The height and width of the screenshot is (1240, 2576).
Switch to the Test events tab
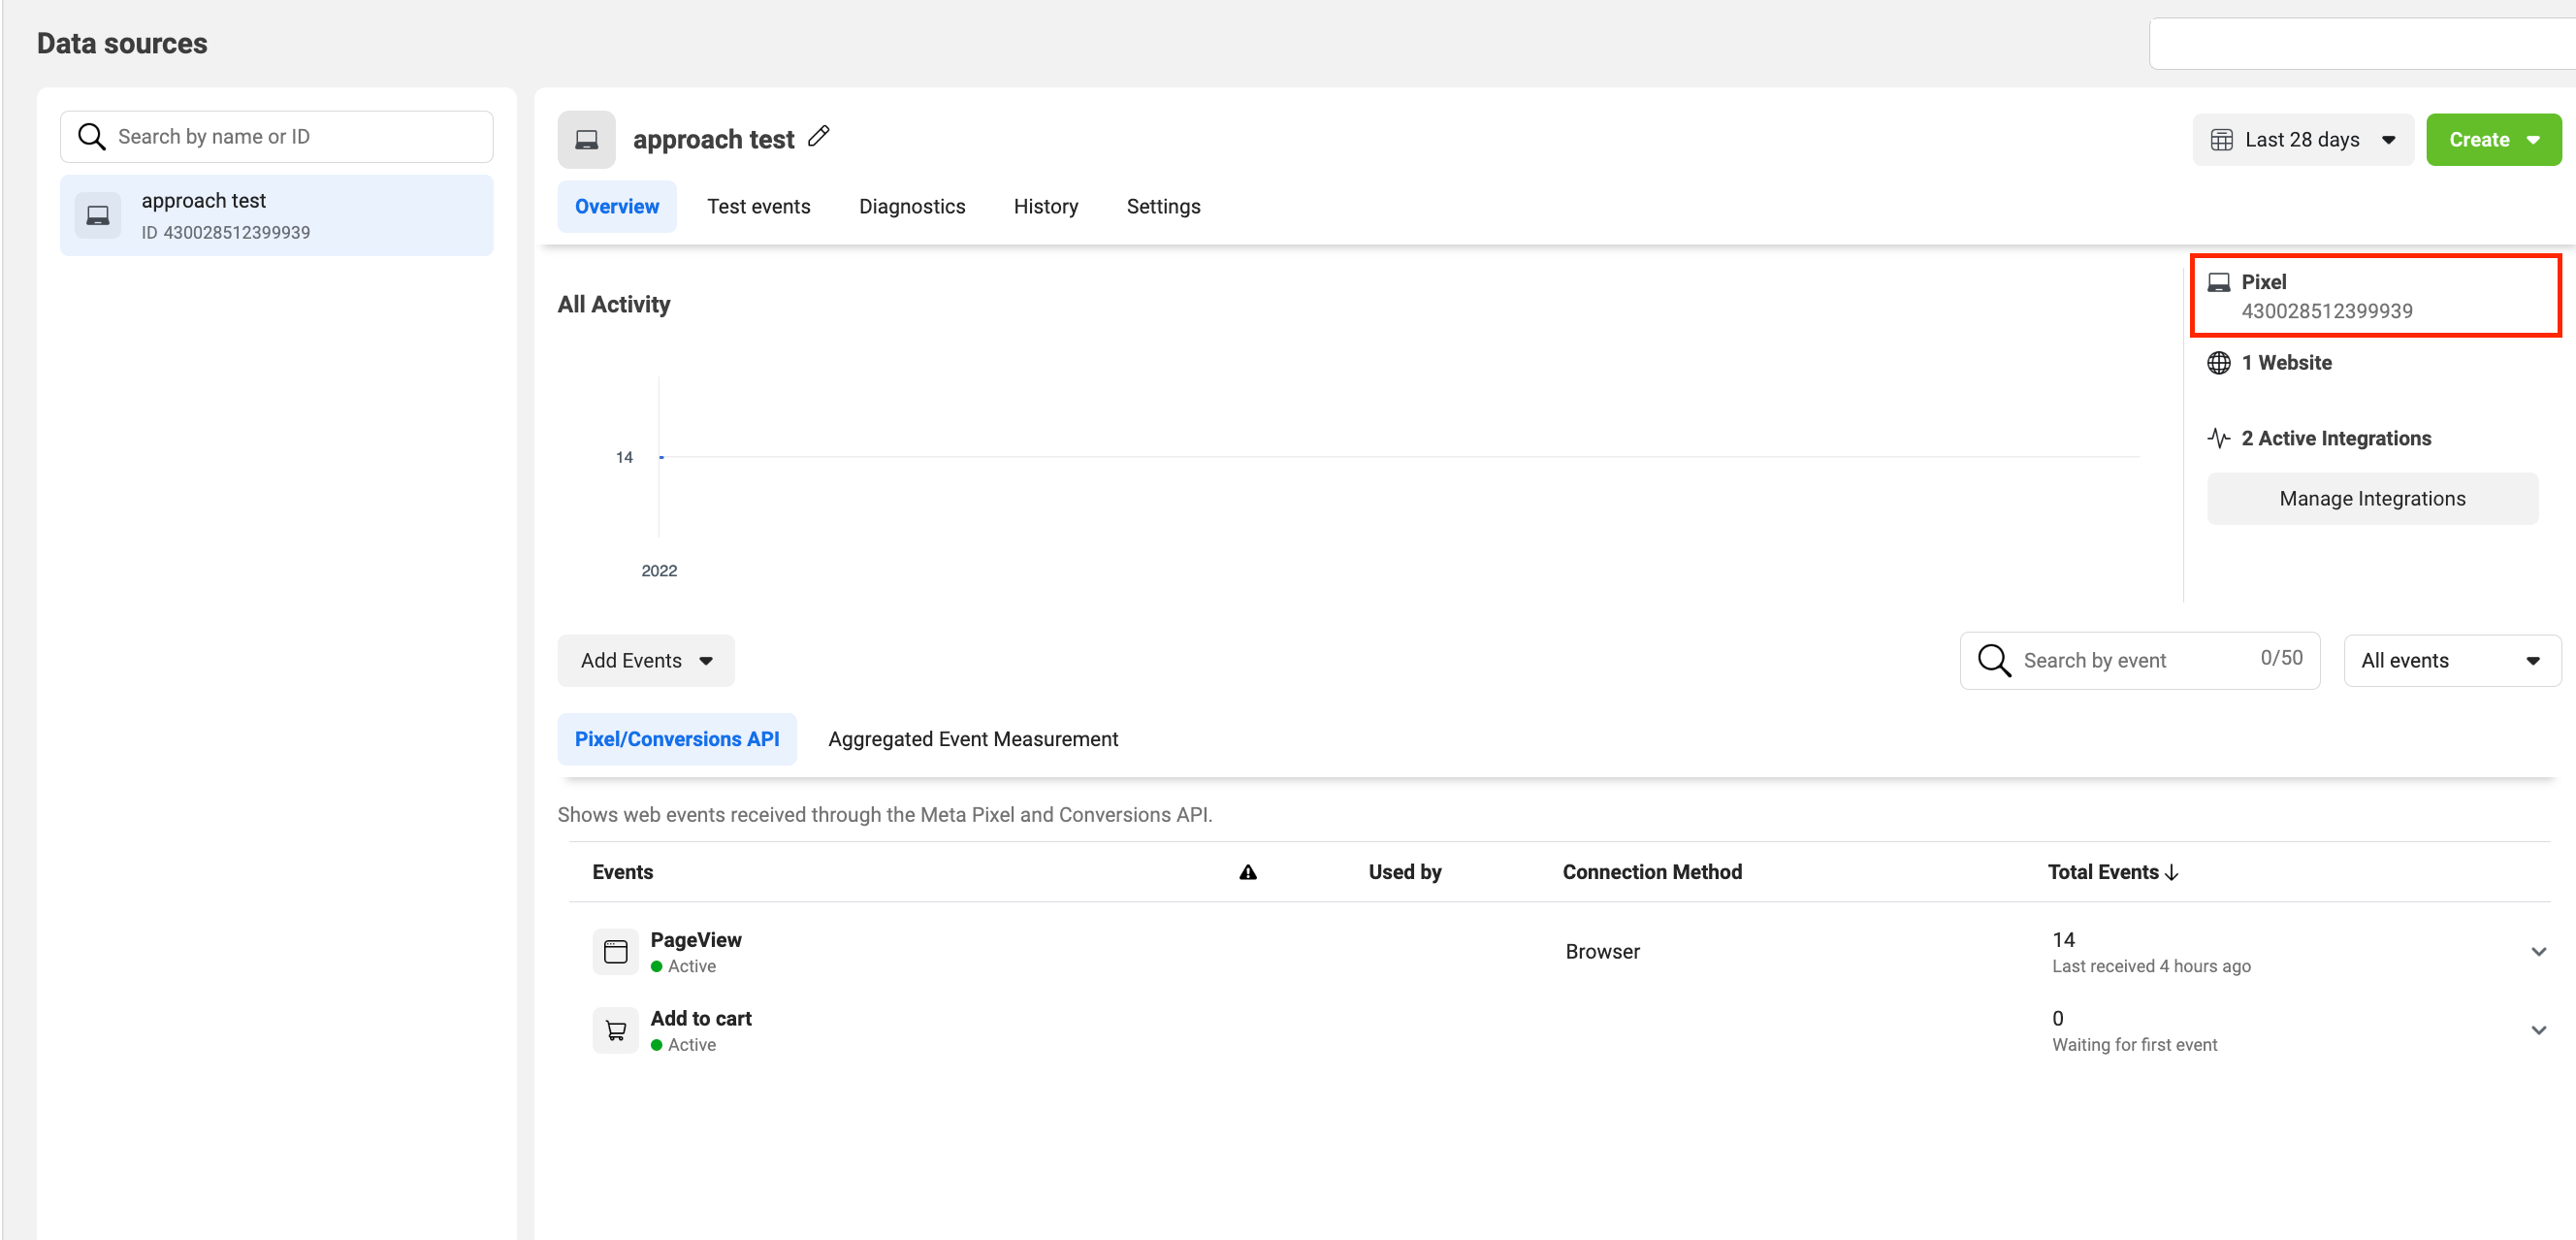[758, 206]
